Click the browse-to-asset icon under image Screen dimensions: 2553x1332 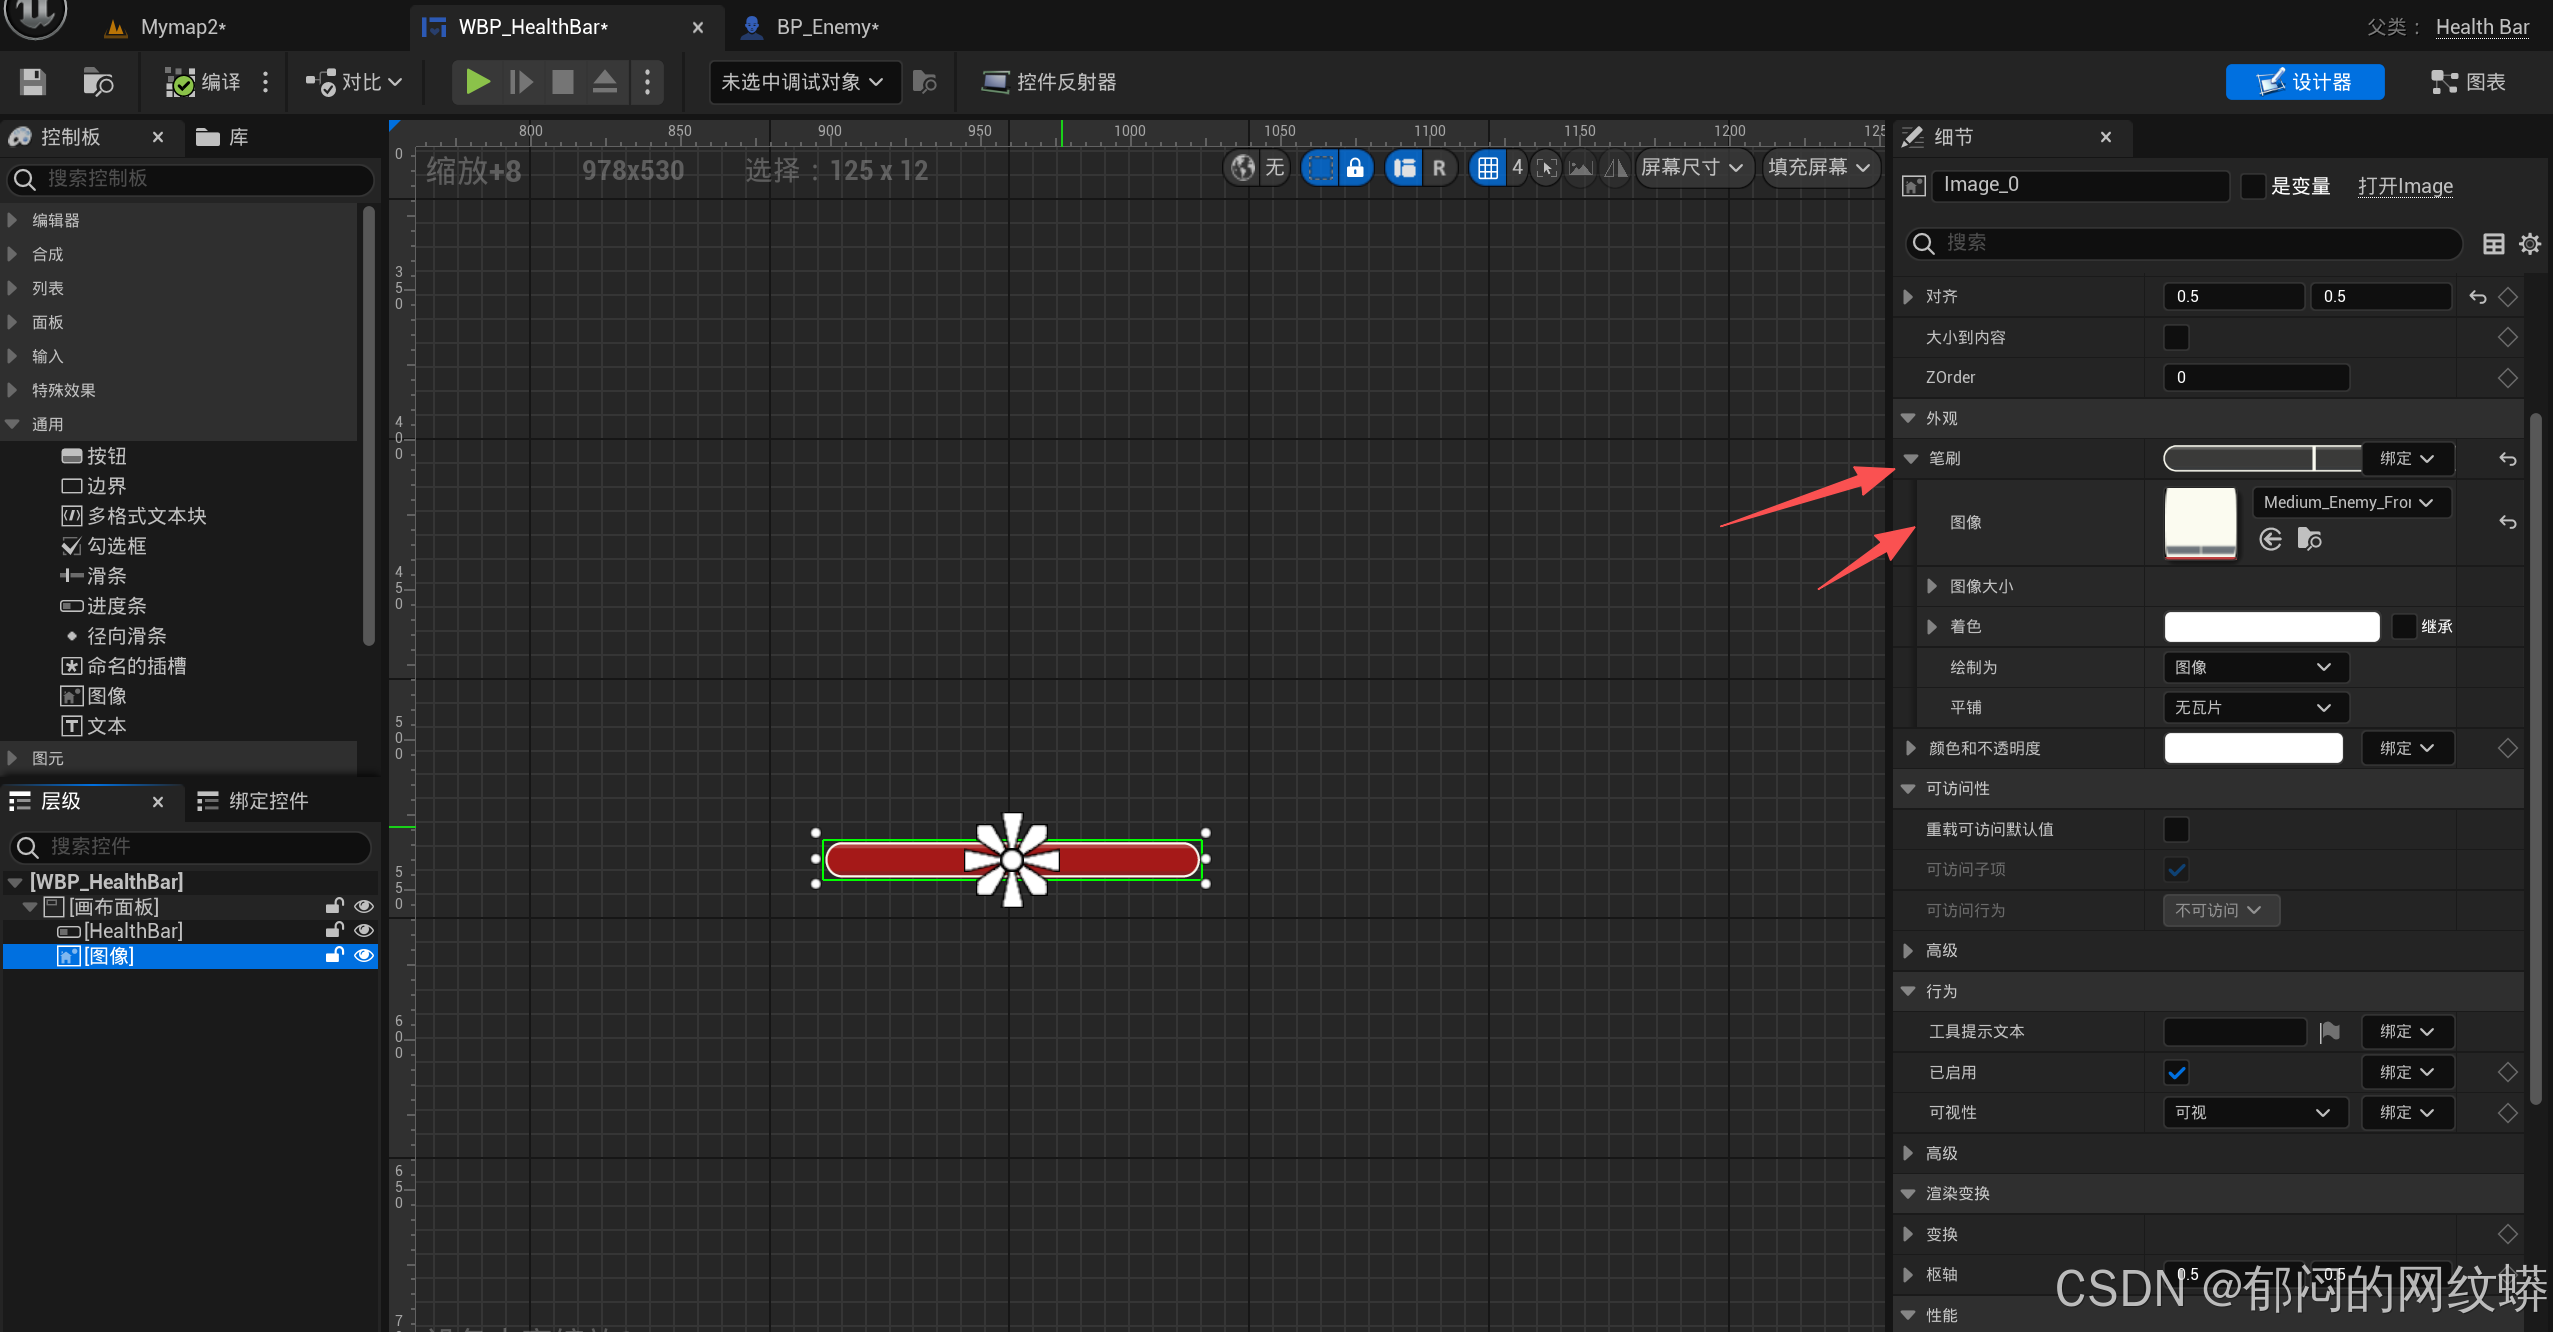(2309, 540)
